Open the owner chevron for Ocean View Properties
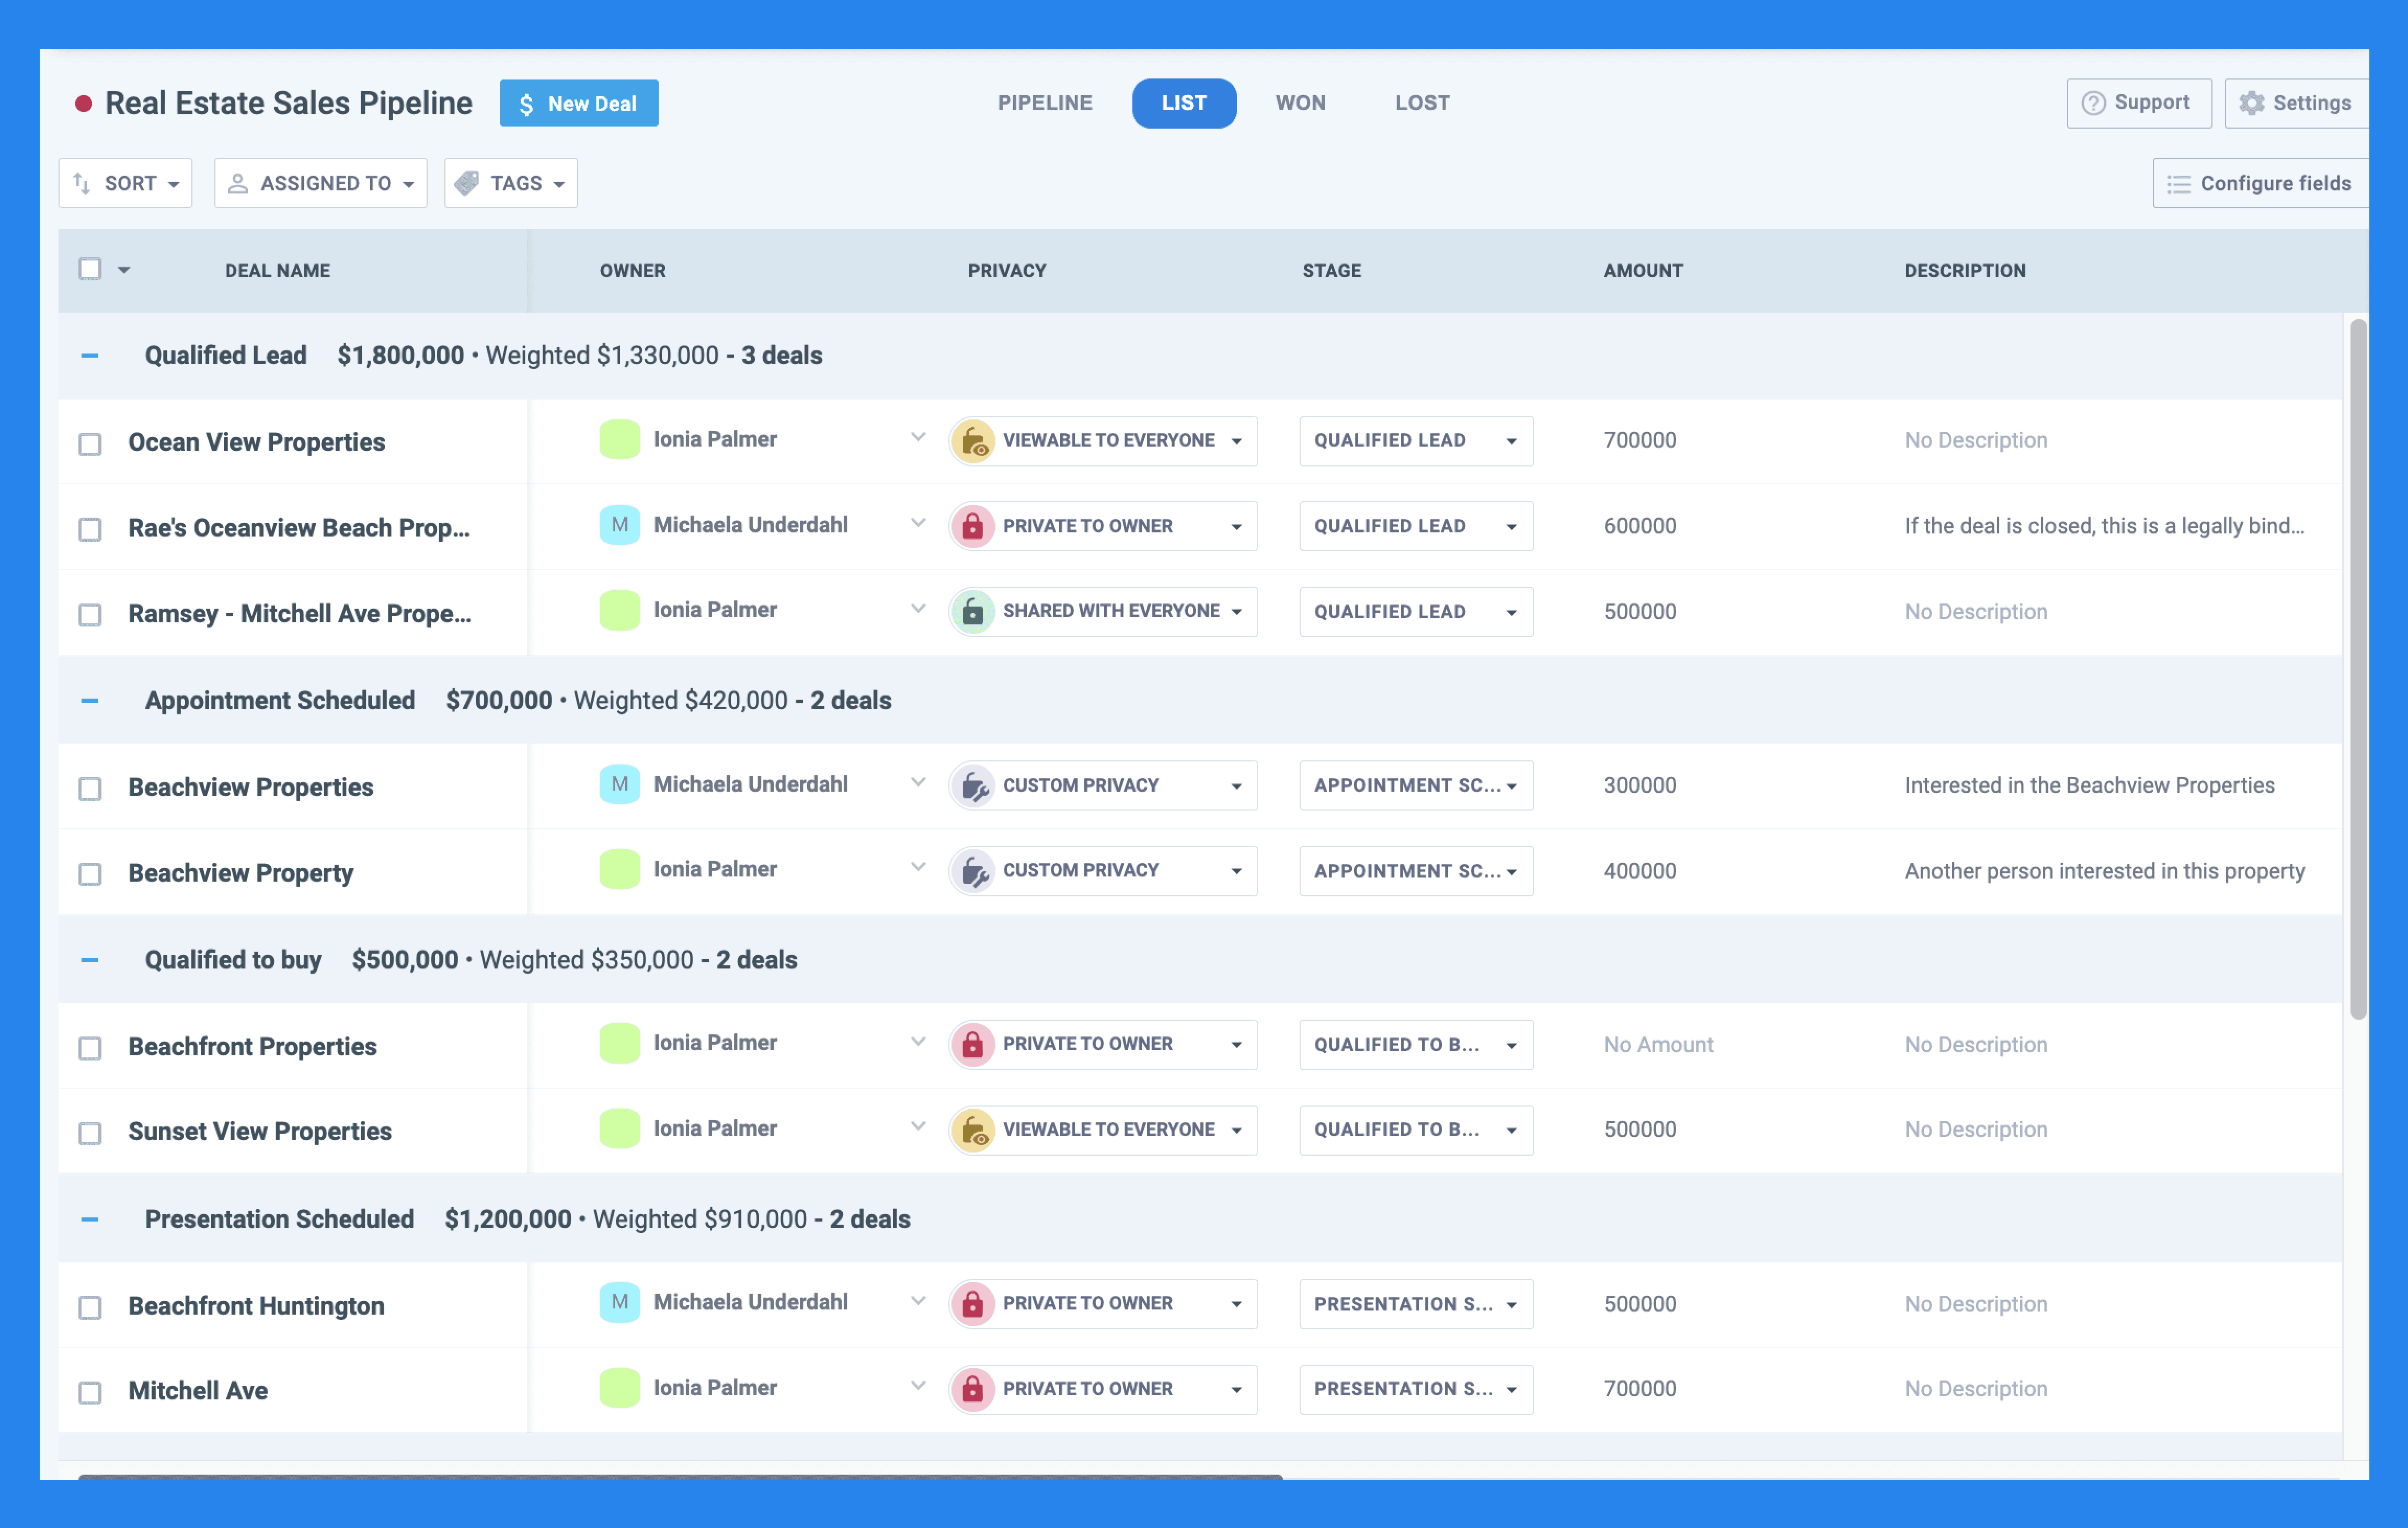 click(x=918, y=438)
